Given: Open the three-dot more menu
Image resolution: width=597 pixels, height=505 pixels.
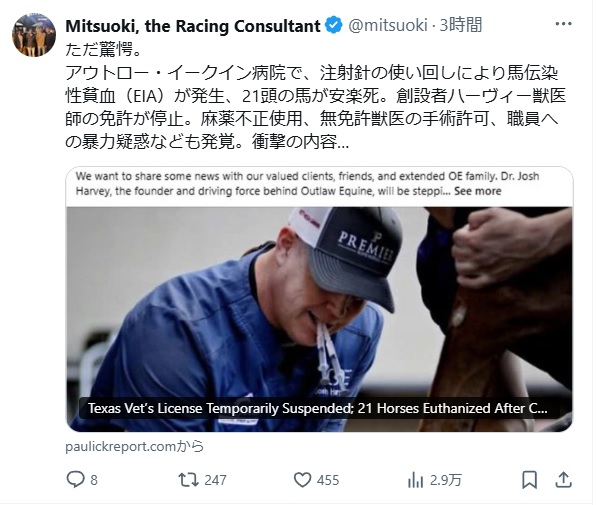Looking at the screenshot, I should coord(563,24).
